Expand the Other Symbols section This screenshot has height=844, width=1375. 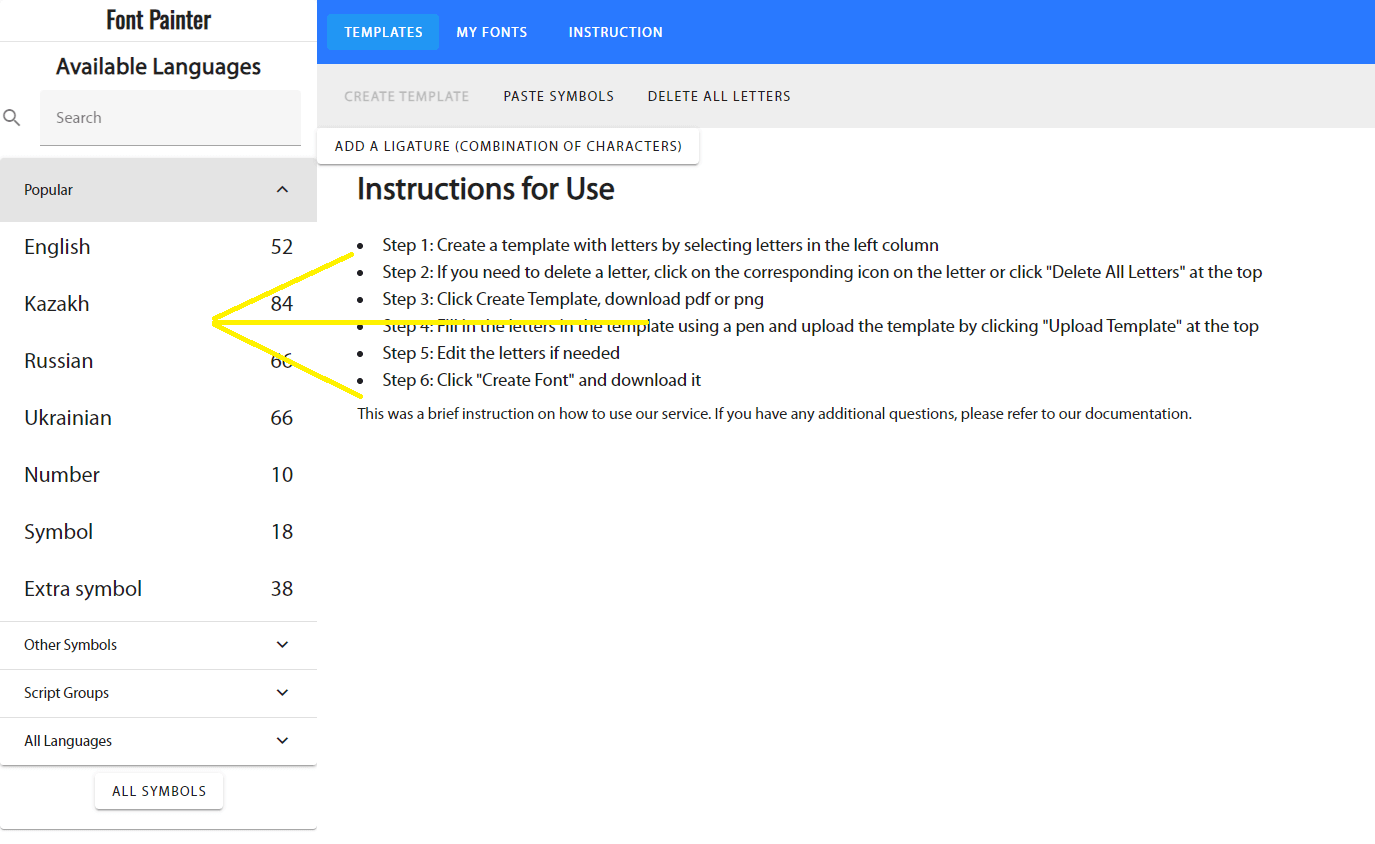pos(158,645)
